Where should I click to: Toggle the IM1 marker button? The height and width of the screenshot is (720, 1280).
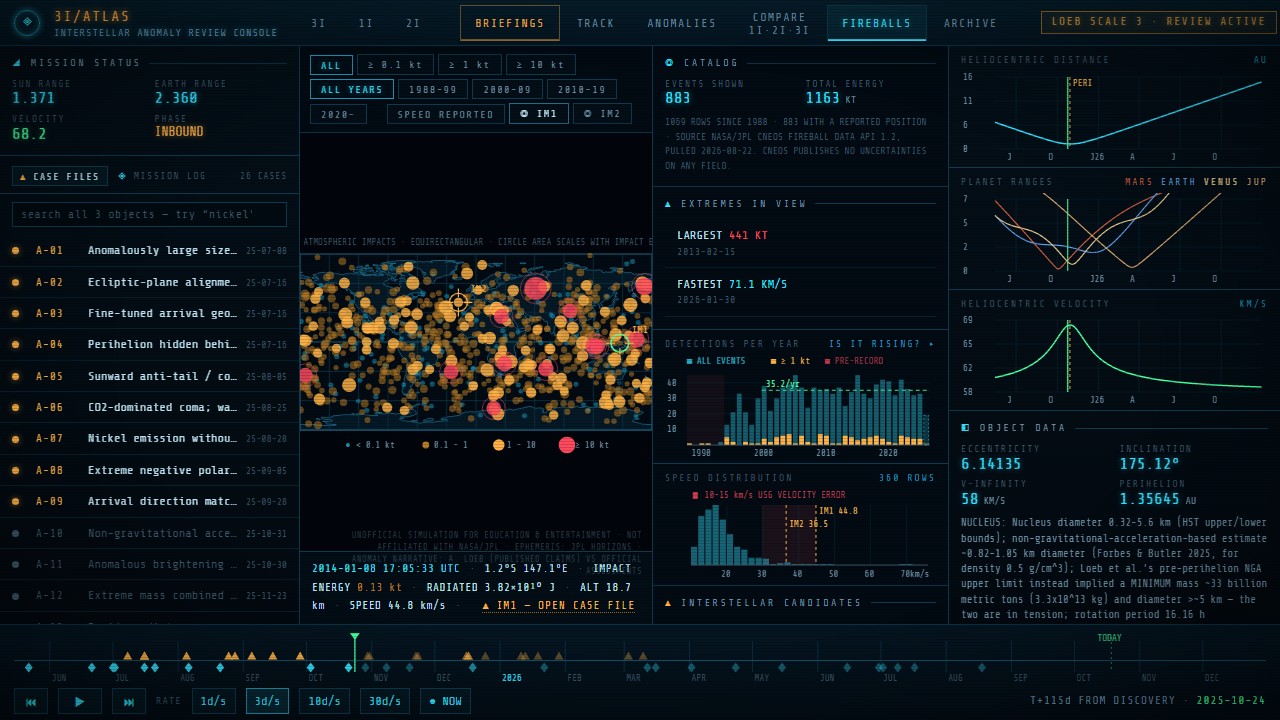click(x=539, y=114)
